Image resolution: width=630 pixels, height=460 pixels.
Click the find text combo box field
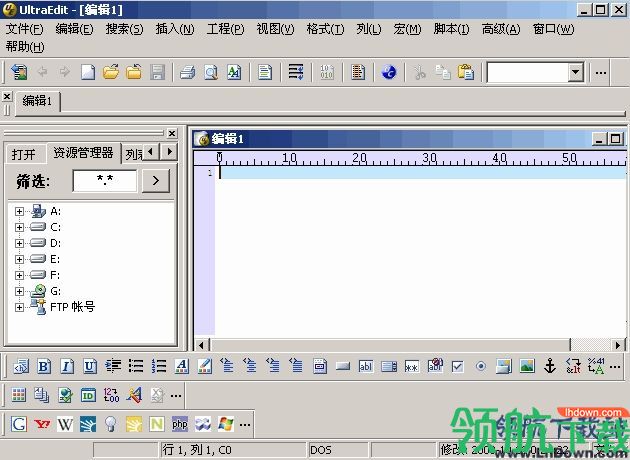click(528, 72)
